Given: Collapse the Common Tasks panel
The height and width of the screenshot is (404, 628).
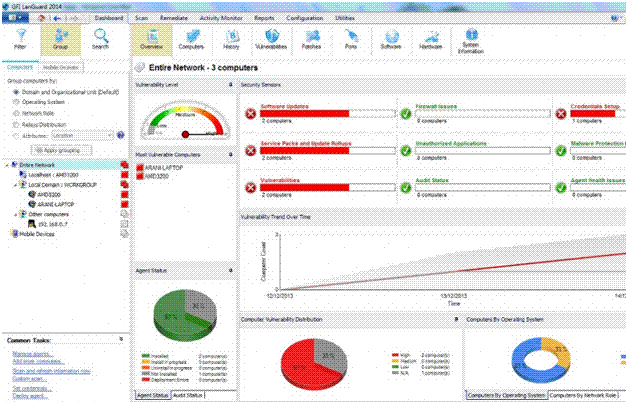Looking at the screenshot, I should point(121,339).
